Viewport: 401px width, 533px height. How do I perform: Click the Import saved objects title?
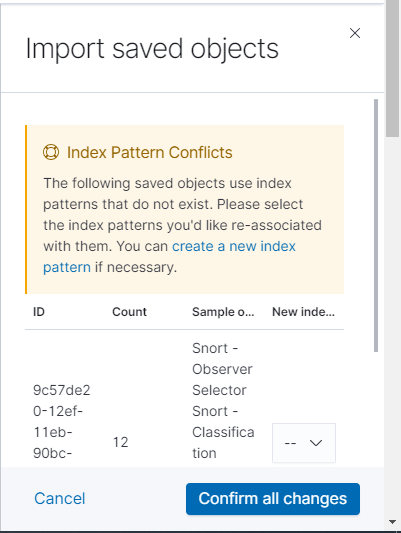152,49
